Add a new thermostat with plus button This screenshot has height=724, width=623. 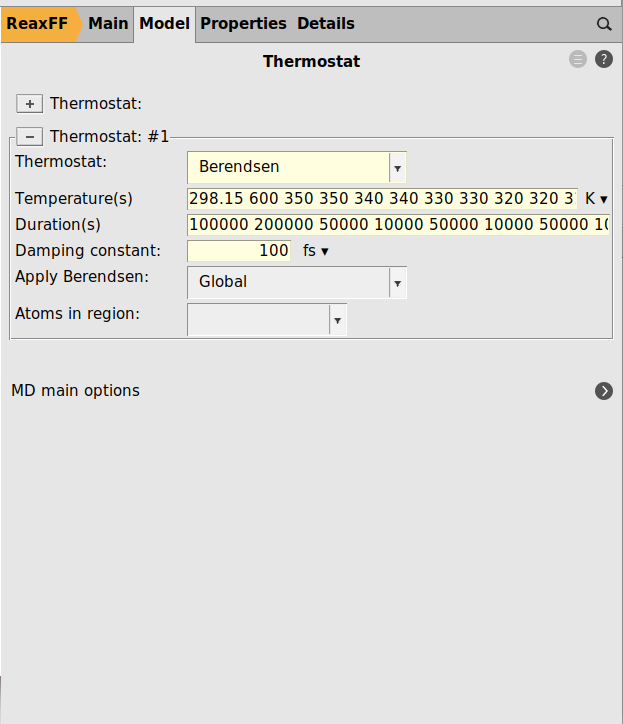(30, 104)
